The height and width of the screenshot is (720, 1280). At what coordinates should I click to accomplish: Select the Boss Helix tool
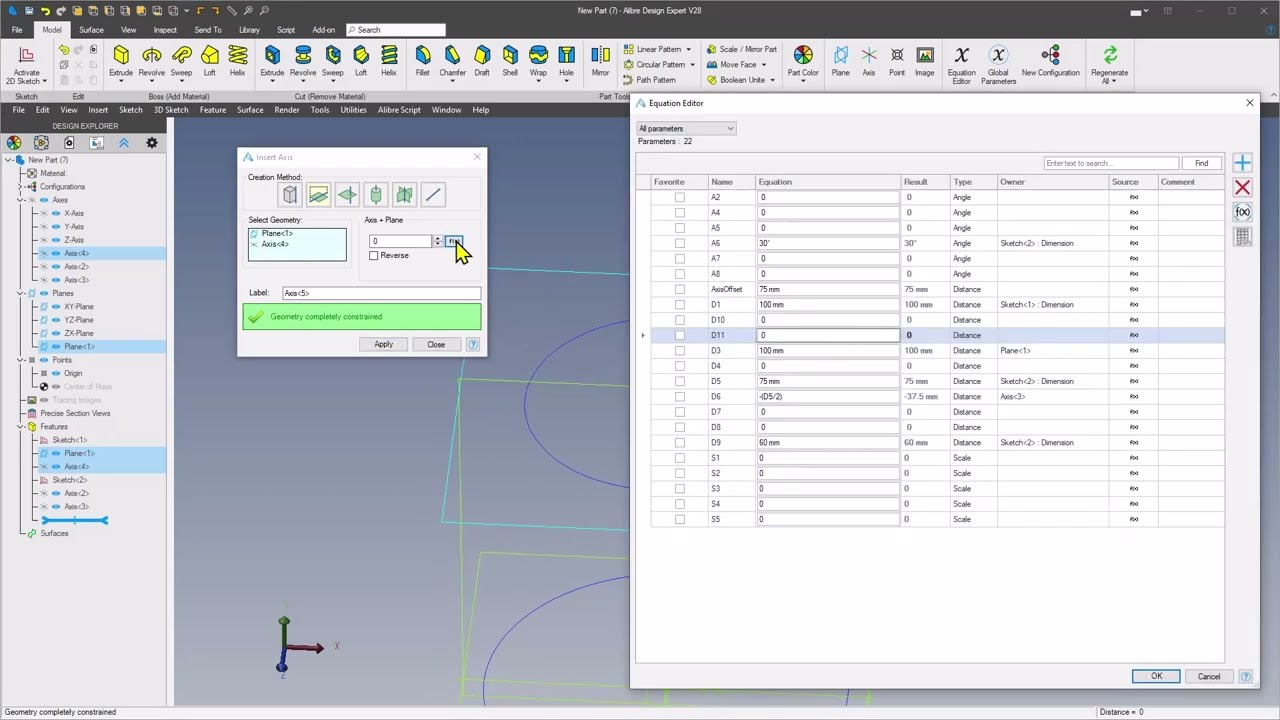[237, 60]
